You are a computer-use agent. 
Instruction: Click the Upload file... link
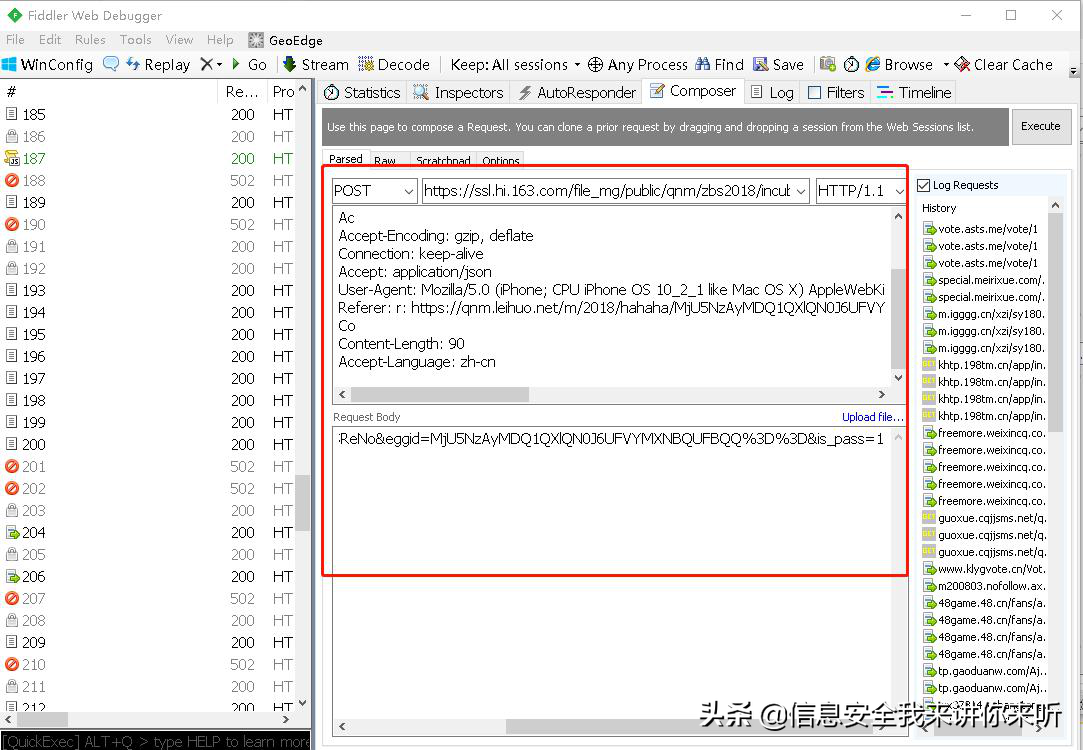coord(872,417)
